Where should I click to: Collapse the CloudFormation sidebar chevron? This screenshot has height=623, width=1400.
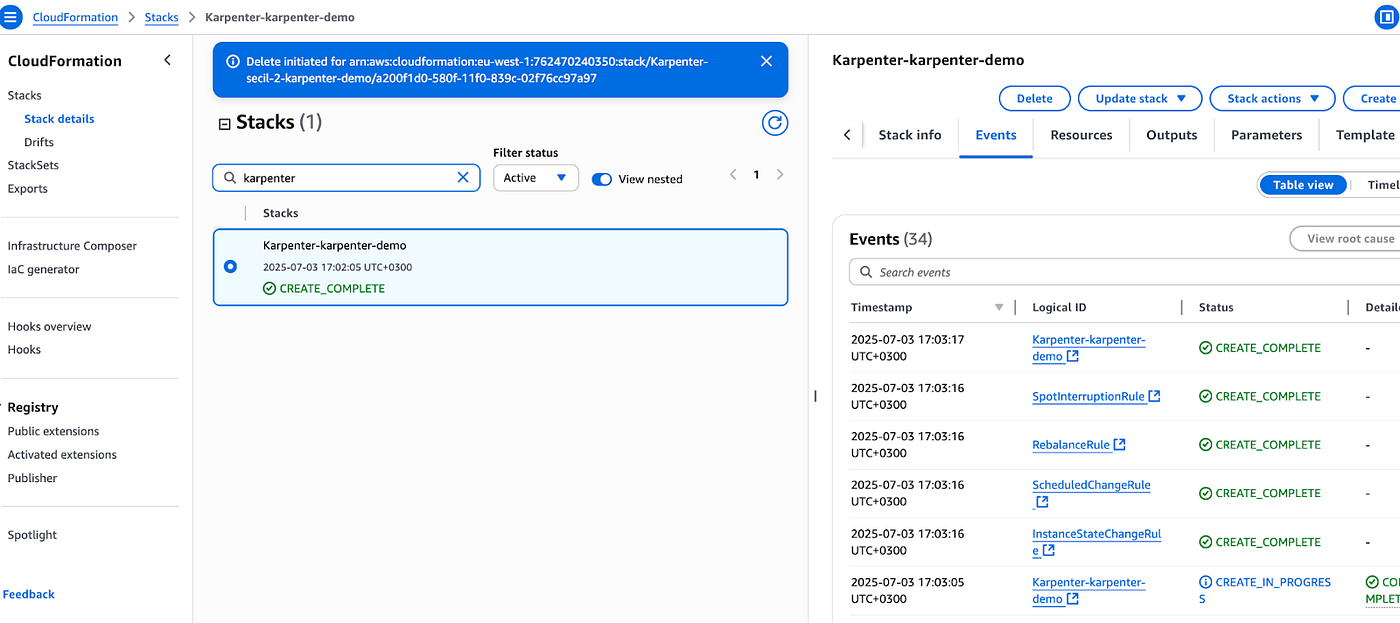(167, 60)
